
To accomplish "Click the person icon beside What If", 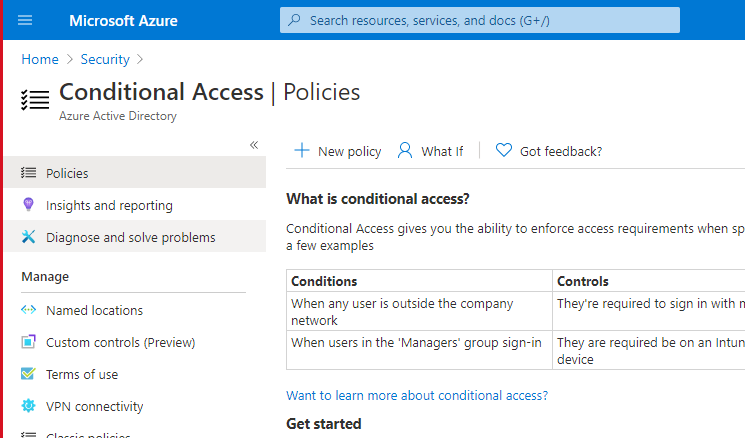I will pyautogui.click(x=405, y=150).
